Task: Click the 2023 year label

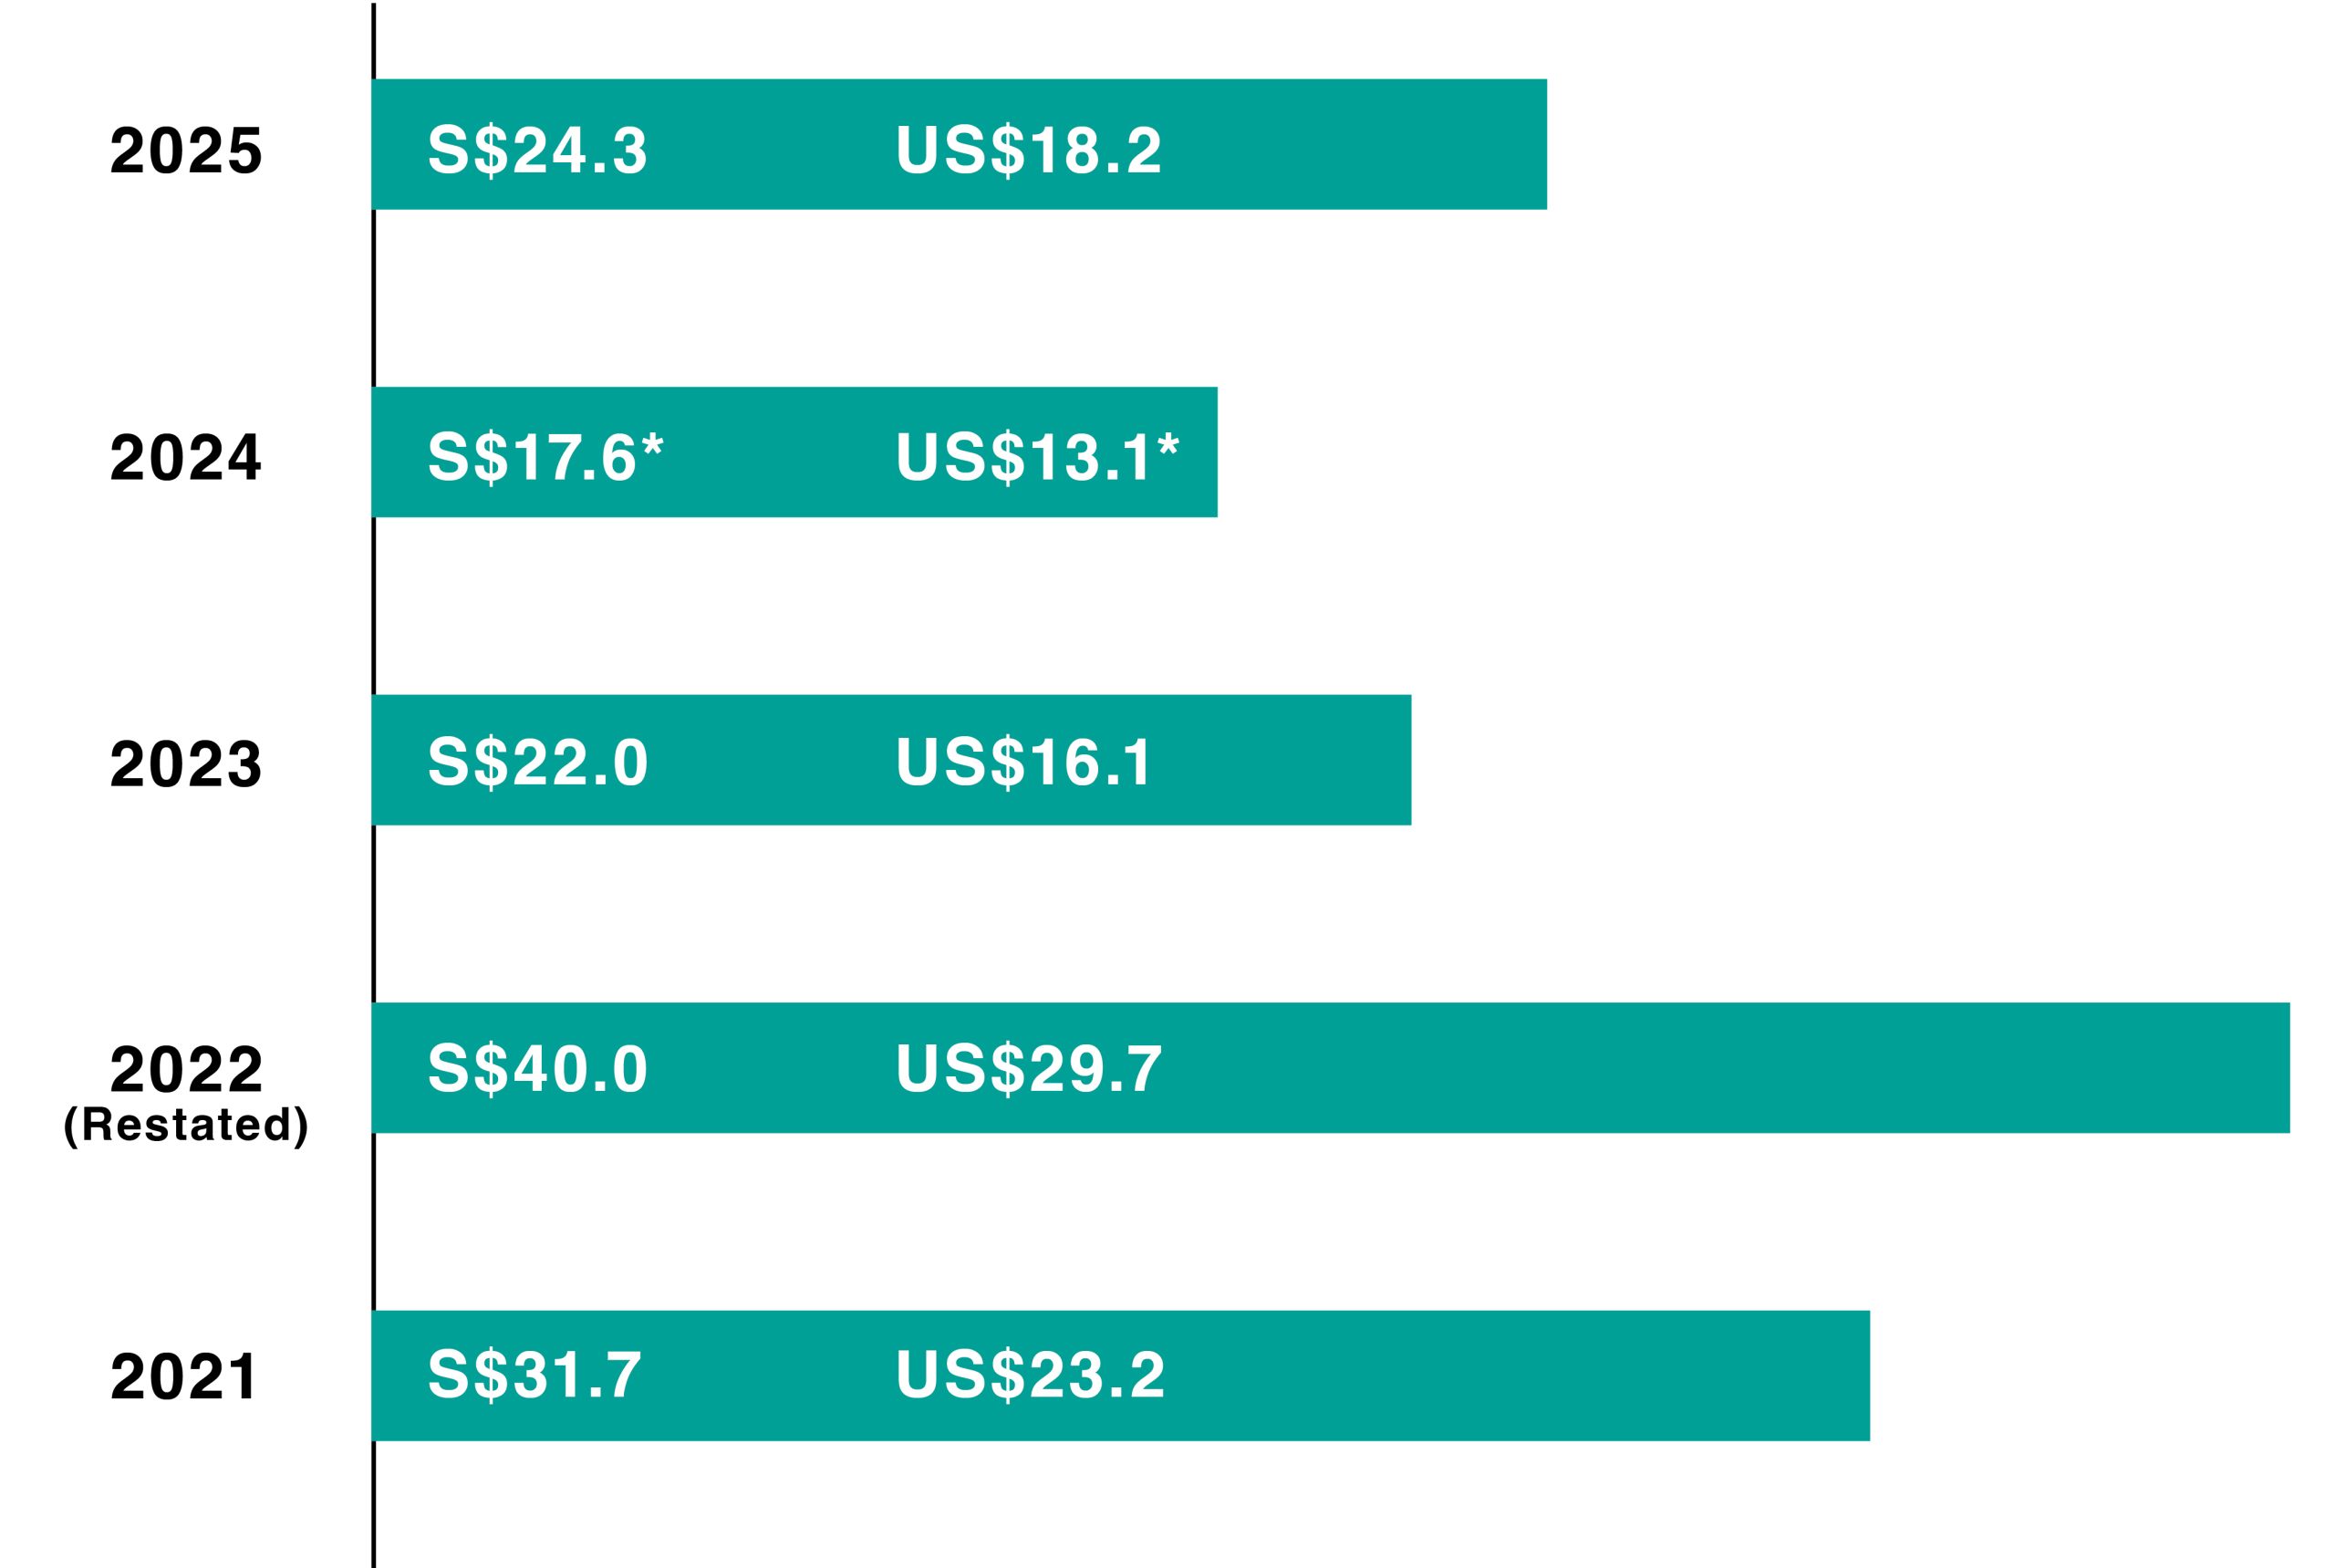Action: 186,765
